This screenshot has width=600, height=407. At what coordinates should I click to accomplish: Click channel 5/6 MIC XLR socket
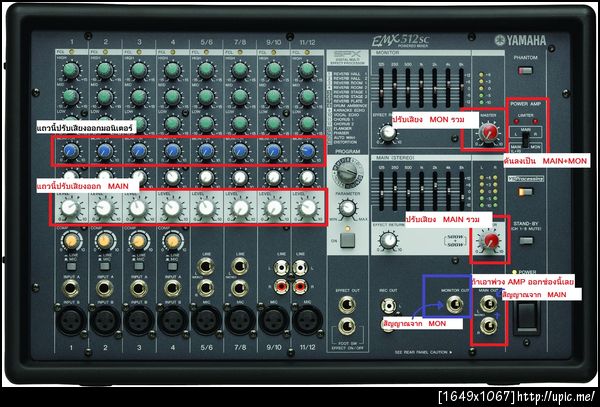click(x=206, y=320)
